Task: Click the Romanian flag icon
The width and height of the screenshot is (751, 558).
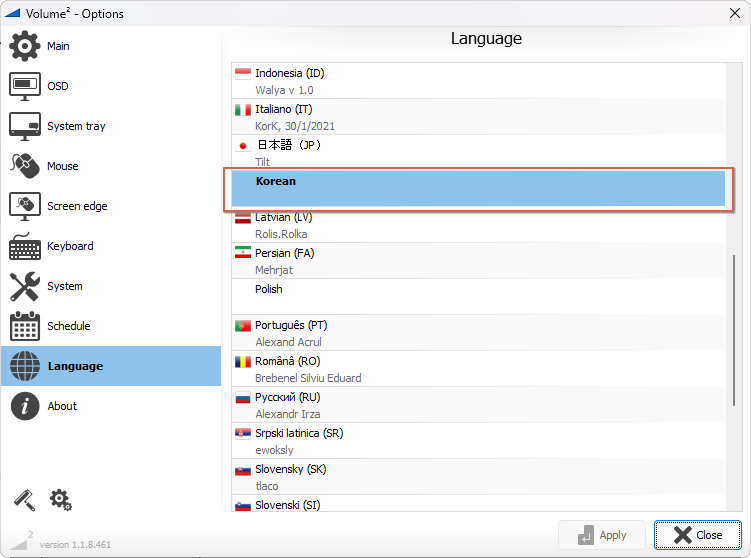Action: [x=243, y=362]
